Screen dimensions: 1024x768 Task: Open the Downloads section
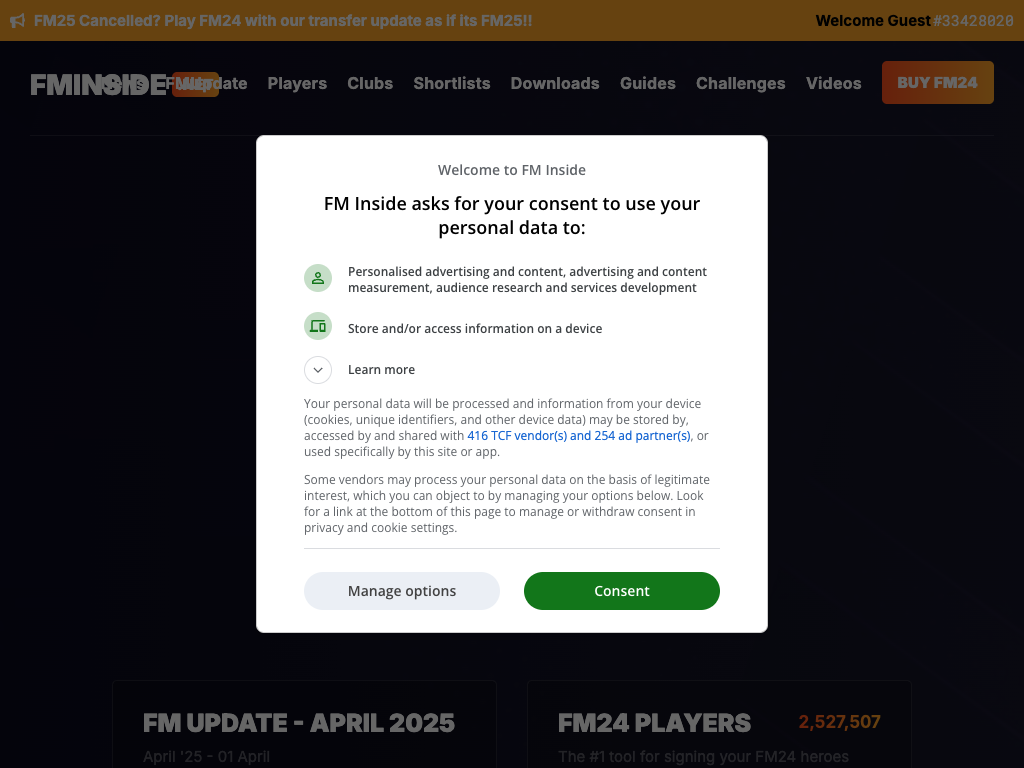(x=555, y=83)
